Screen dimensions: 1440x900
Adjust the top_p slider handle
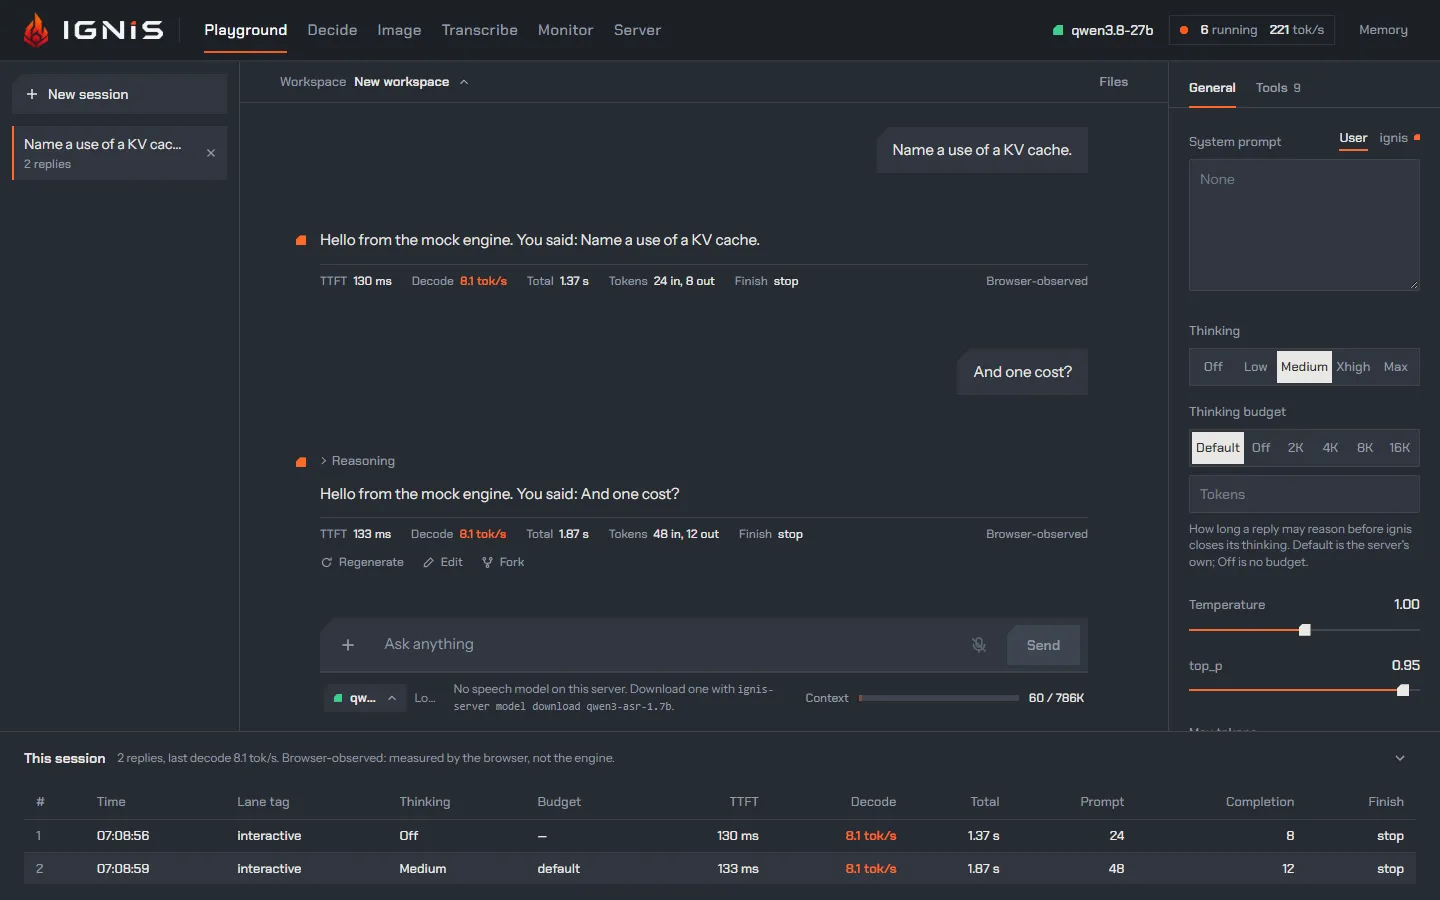coord(1403,690)
